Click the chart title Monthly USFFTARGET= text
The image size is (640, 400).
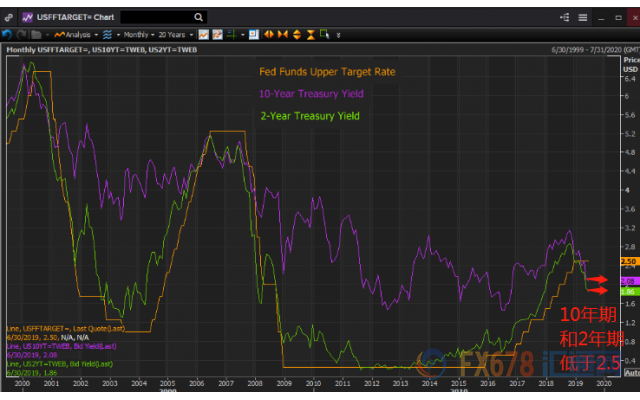[x=102, y=50]
